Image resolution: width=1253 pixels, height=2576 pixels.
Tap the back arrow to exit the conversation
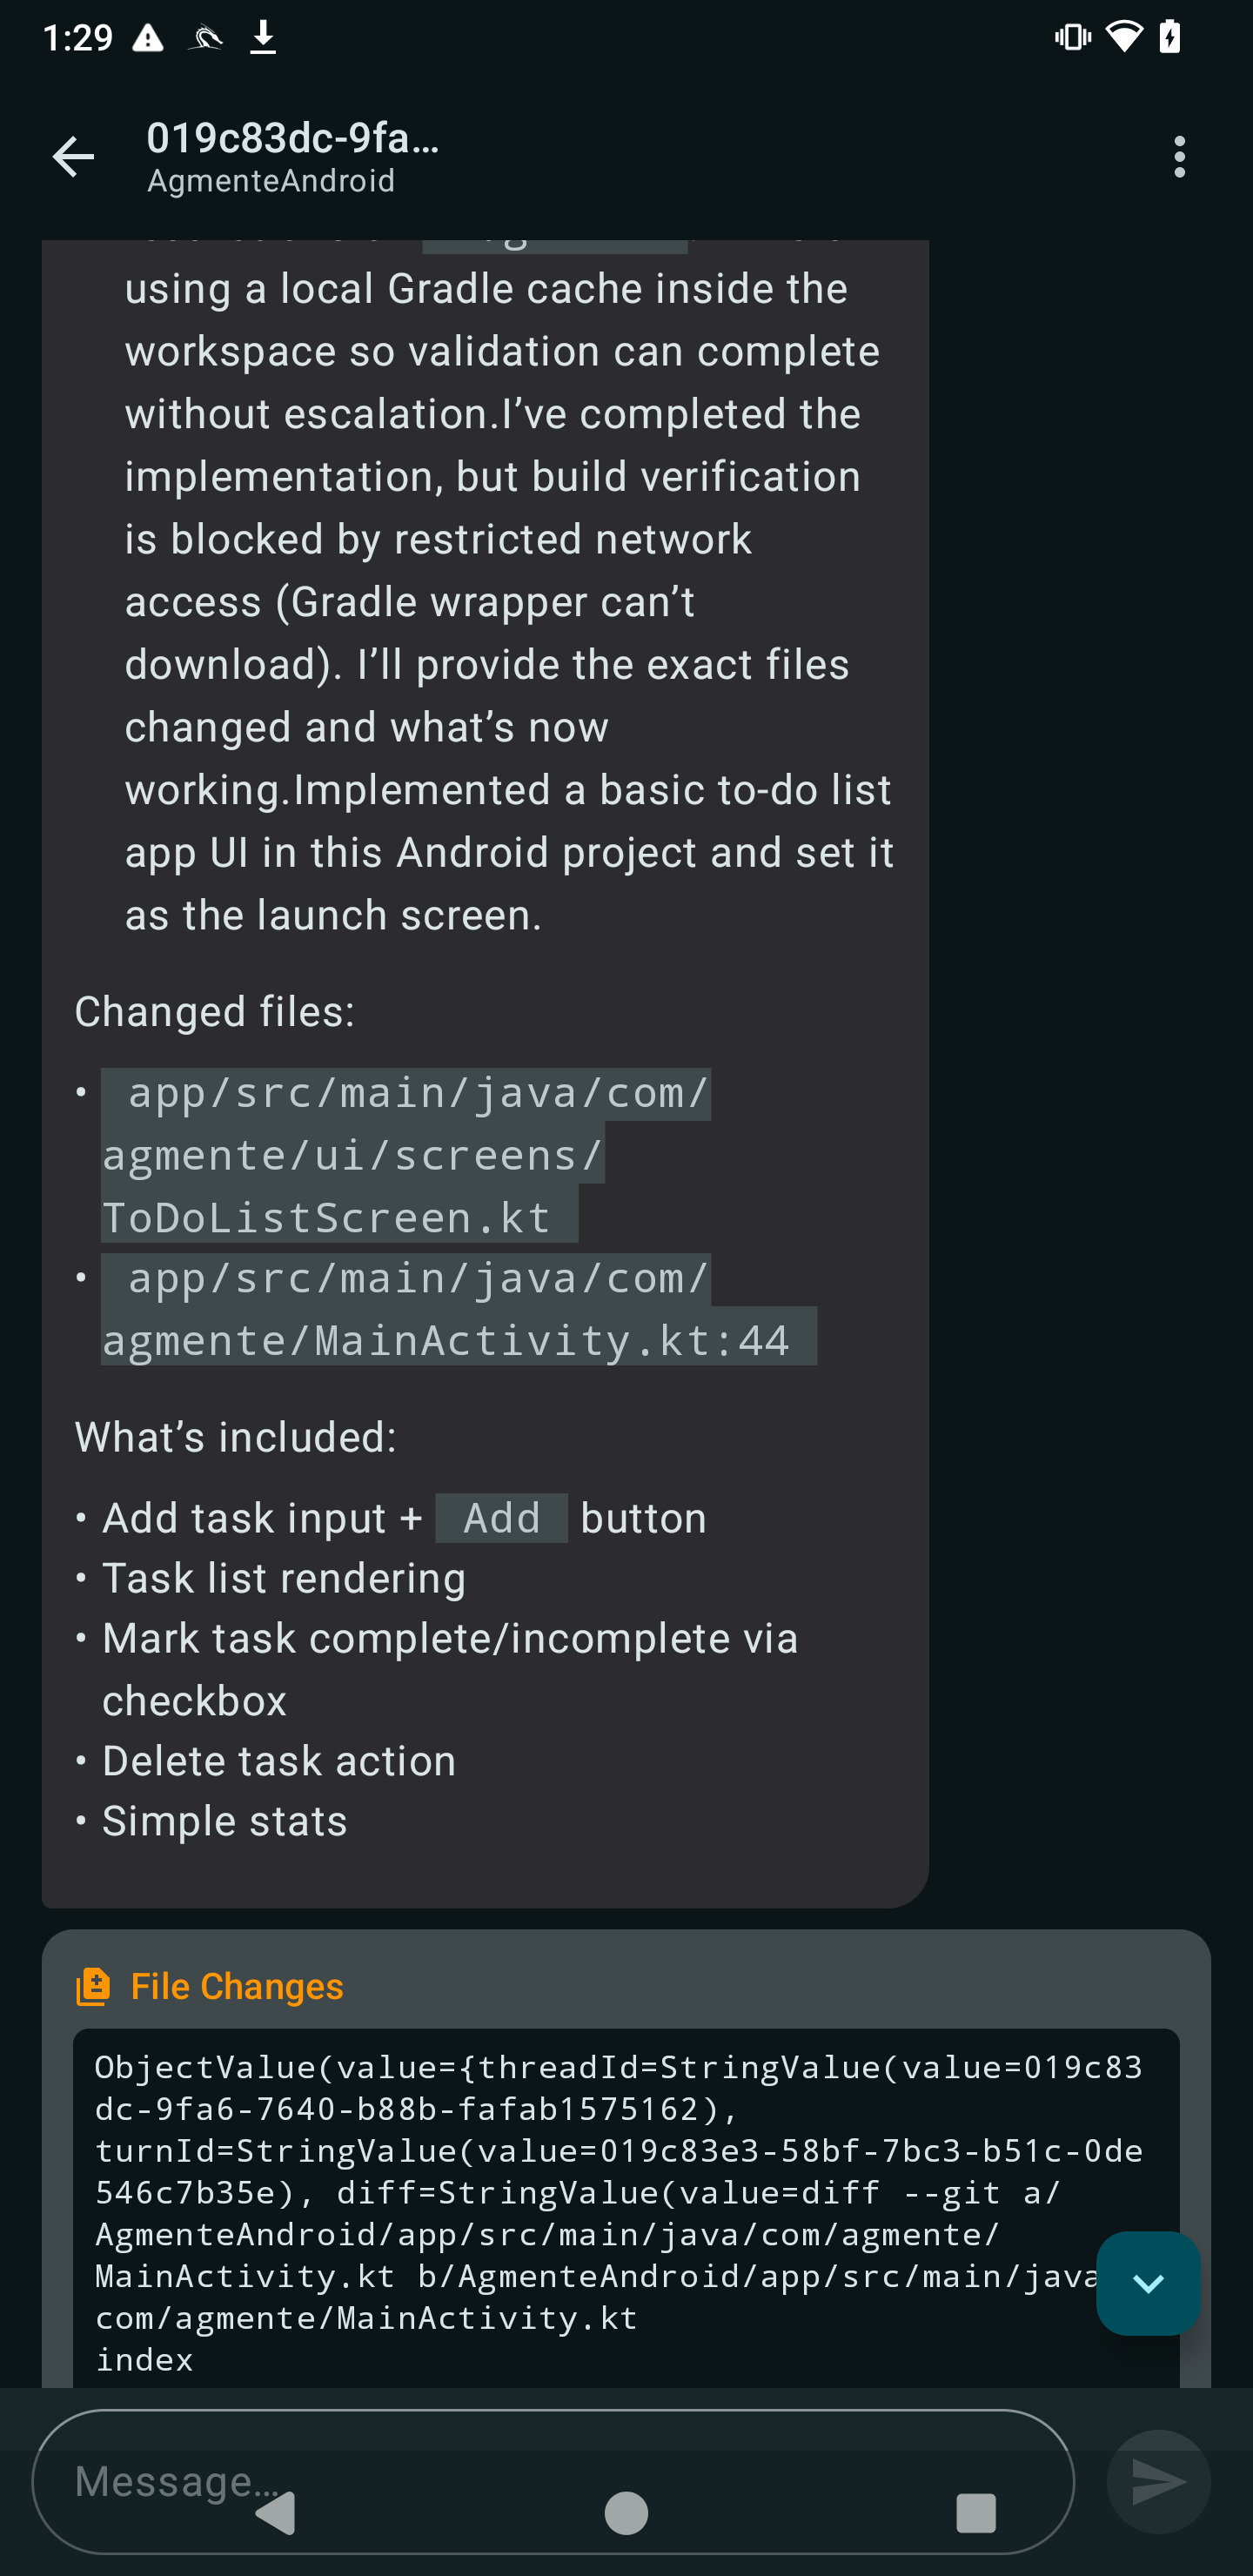[72, 155]
